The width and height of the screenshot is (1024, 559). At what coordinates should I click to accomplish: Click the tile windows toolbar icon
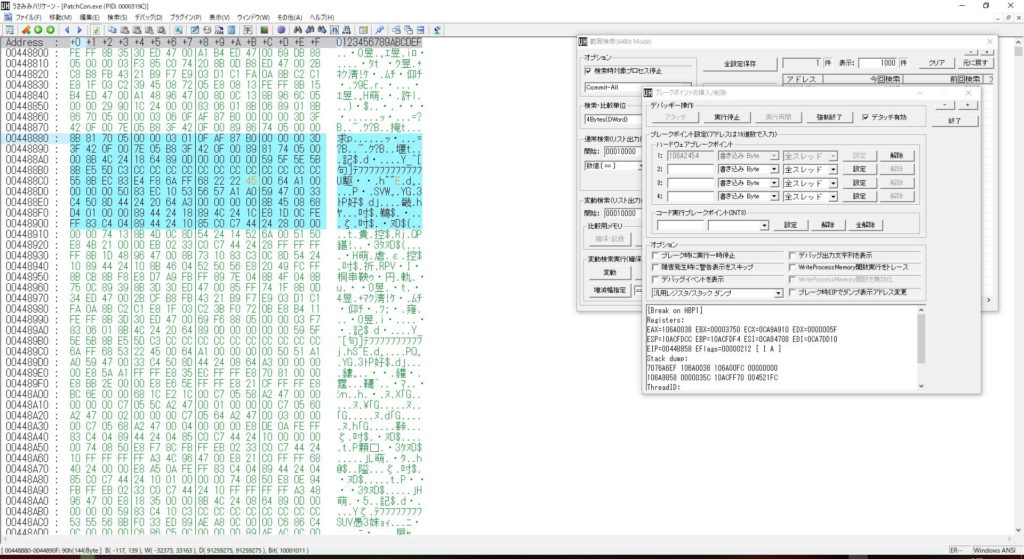pos(421,30)
